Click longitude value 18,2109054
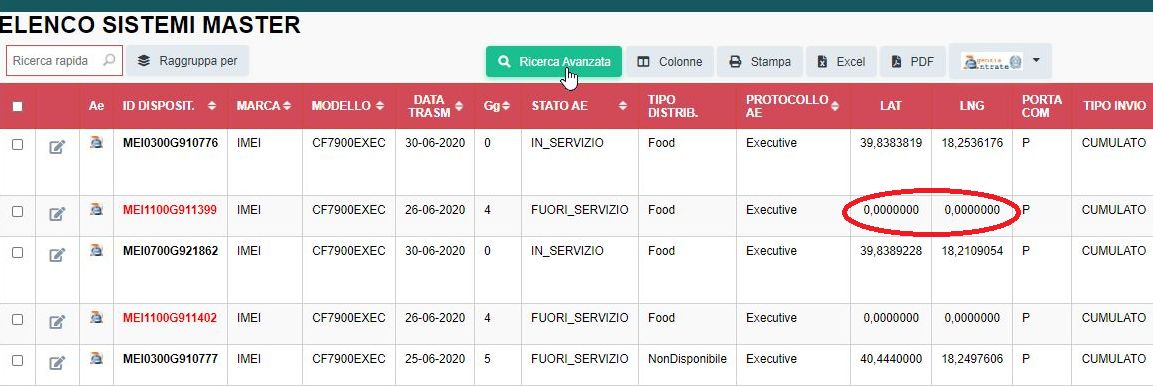The width and height of the screenshot is (1153, 386). [x=971, y=251]
